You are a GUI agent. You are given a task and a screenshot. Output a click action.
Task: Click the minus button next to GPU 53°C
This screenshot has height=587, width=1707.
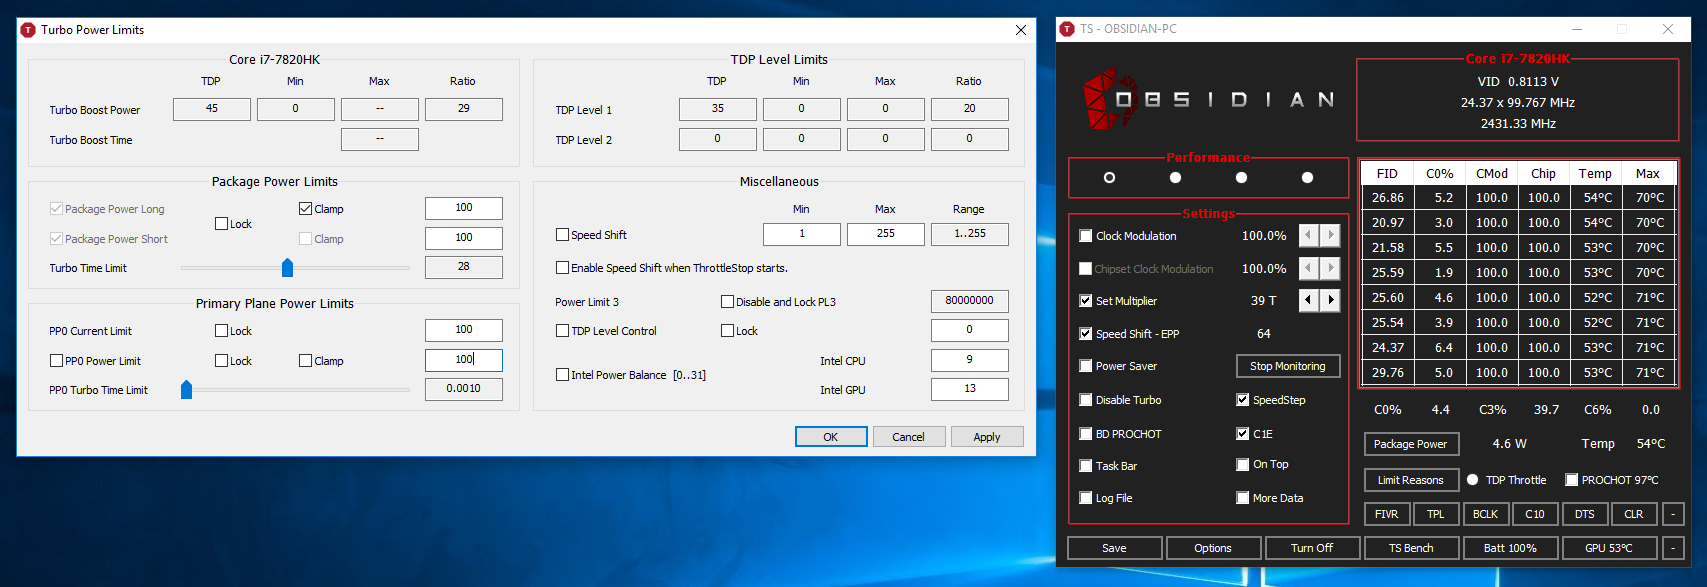(1673, 548)
